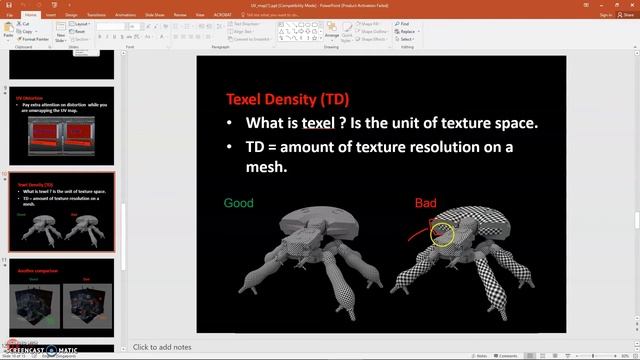
Task: Select the Texel Density slide thumbnail
Action: (62, 212)
